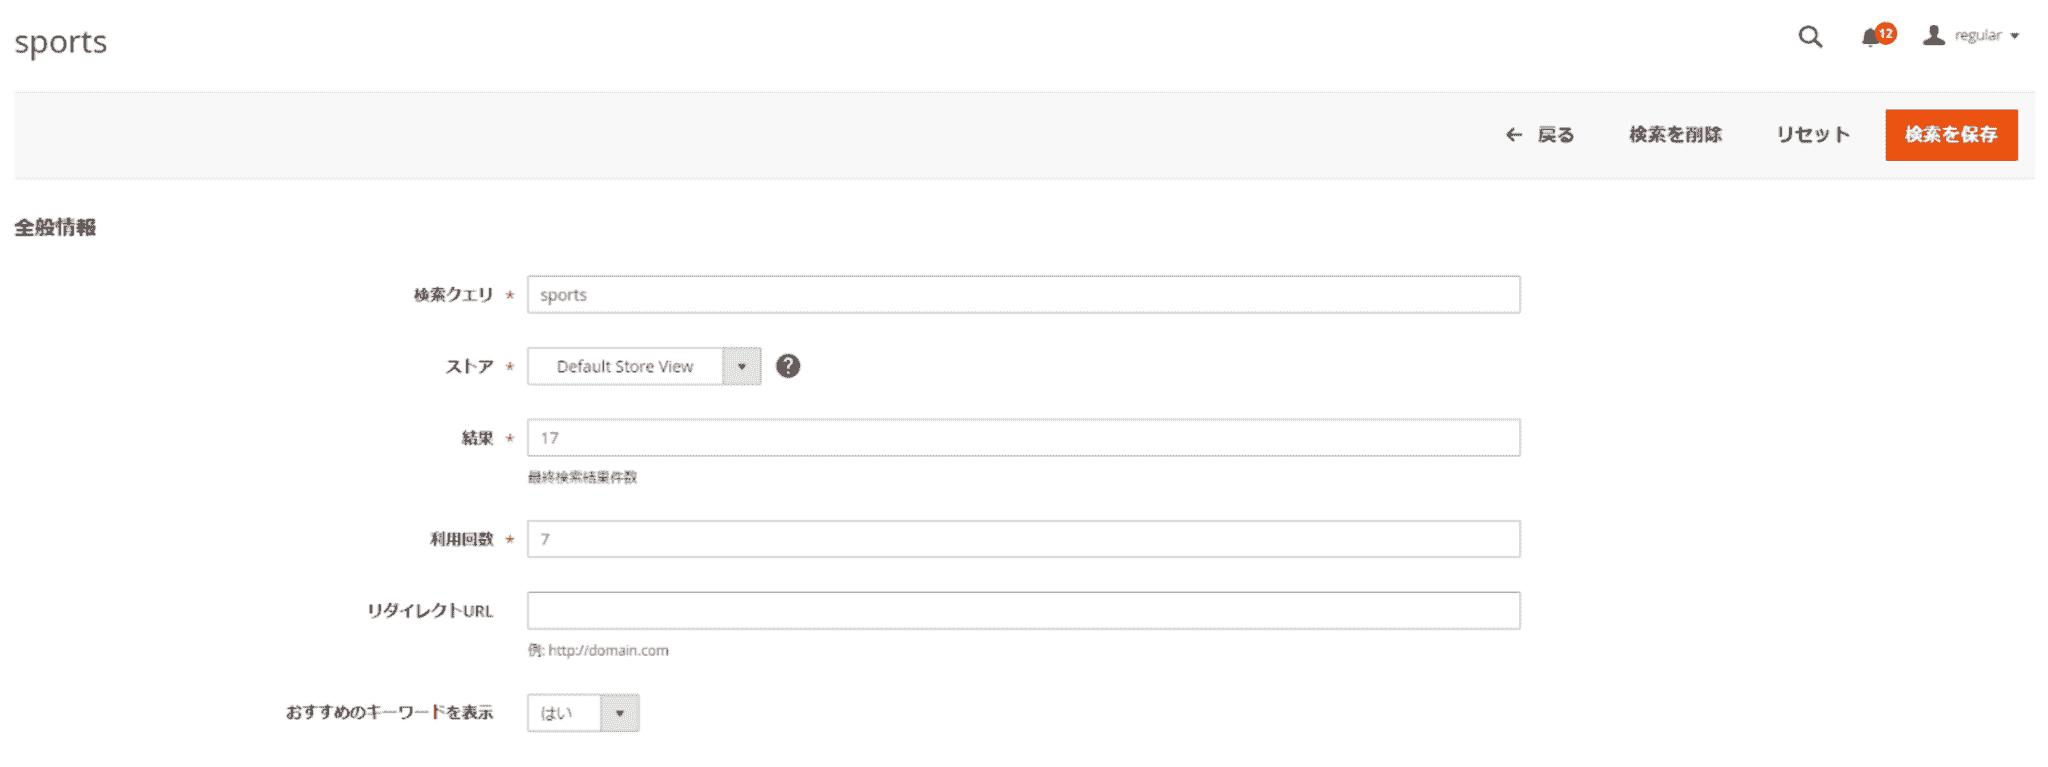Click the 利用回数 input field
Image resolution: width=2048 pixels, height=767 pixels.
click(1023, 539)
